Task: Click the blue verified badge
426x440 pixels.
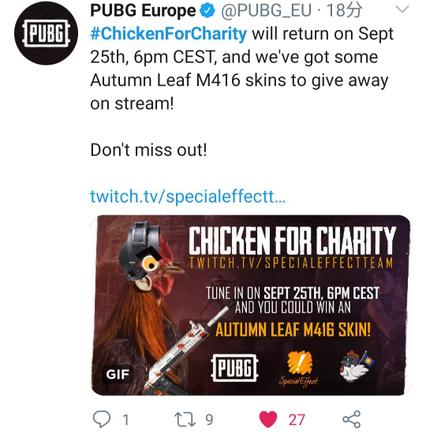Action: 207,11
